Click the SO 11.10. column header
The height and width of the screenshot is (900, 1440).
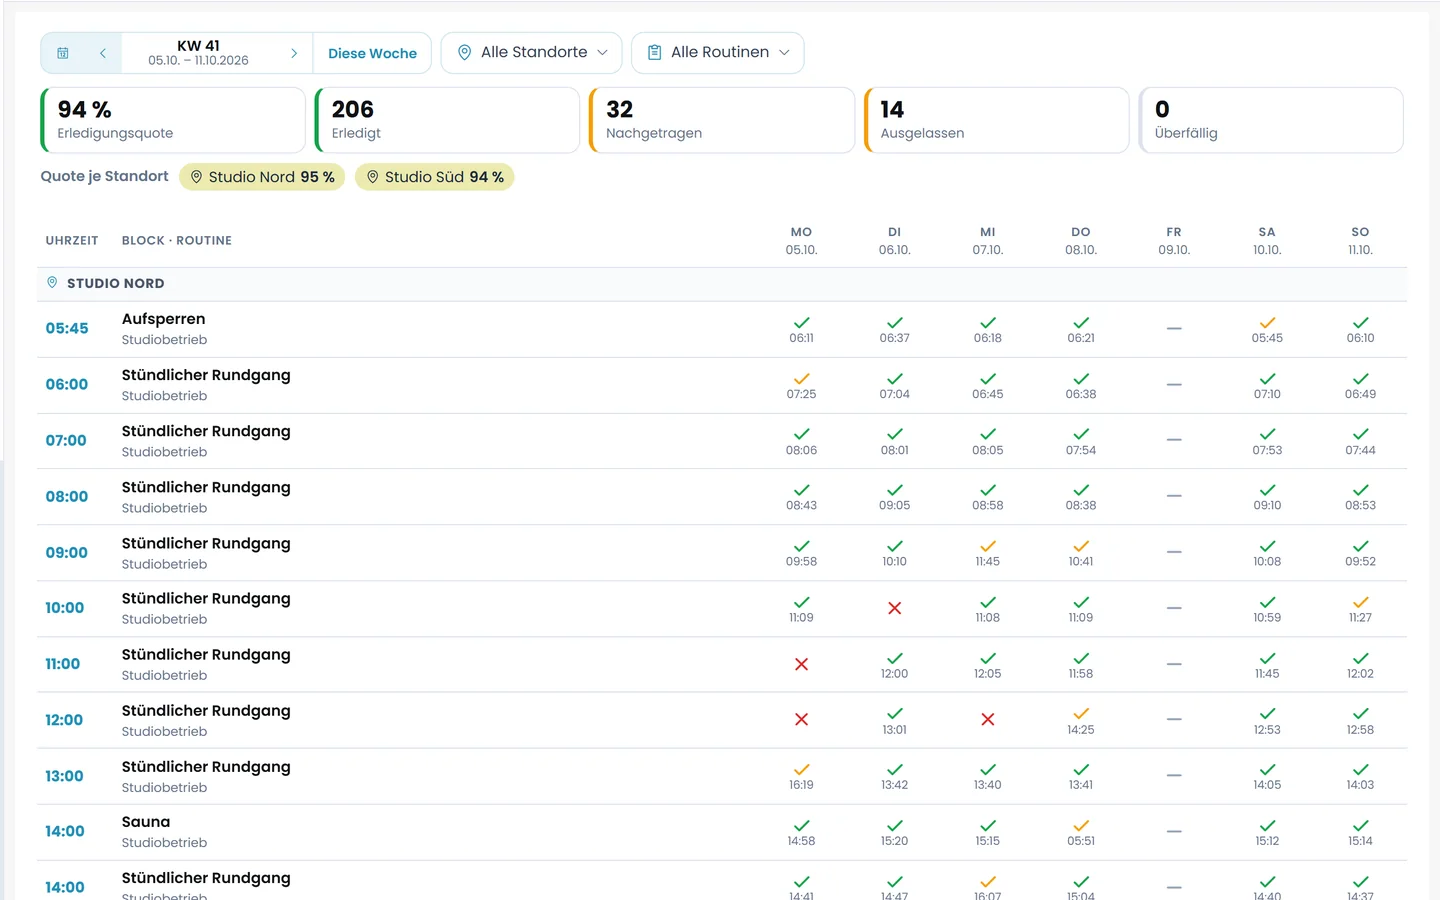pos(1360,240)
